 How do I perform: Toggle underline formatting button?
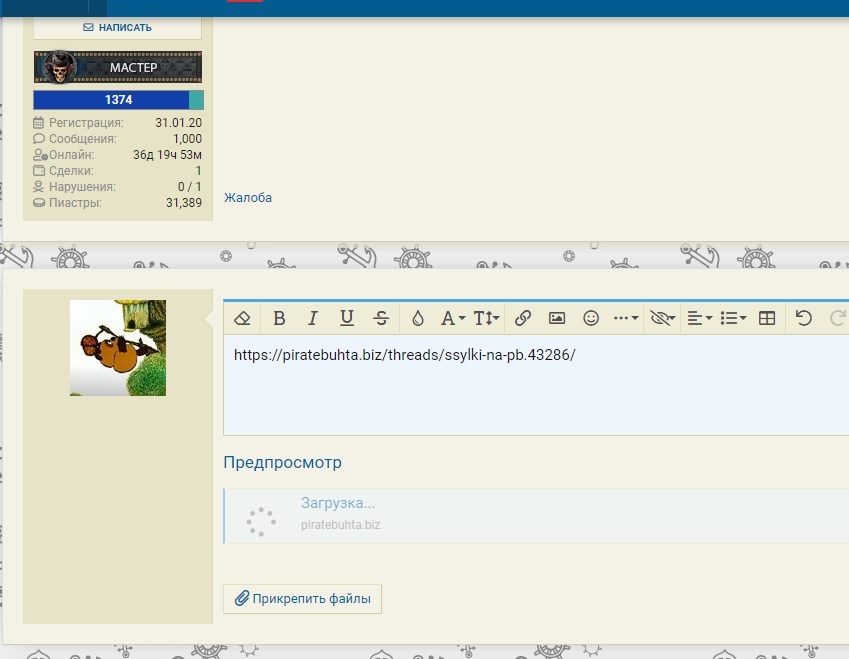coord(347,318)
